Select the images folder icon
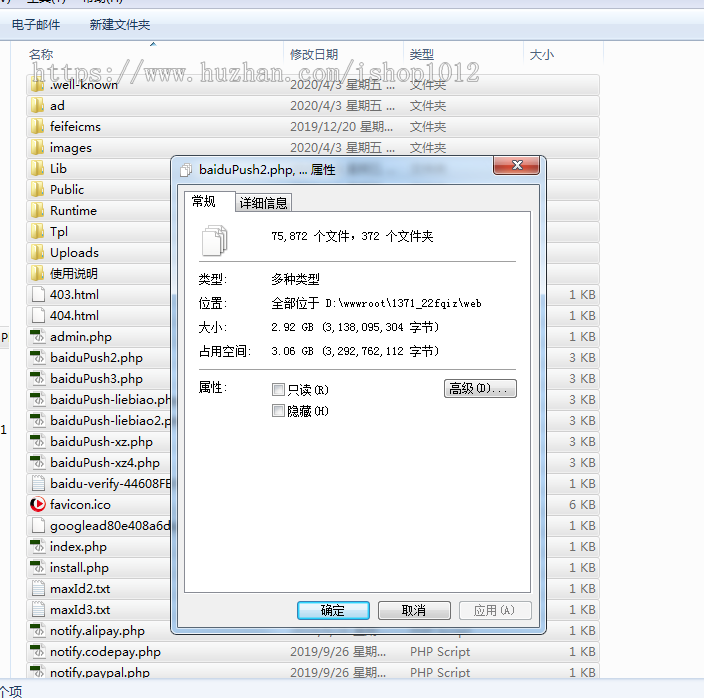This screenshot has width=704, height=698. pyautogui.click(x=38, y=148)
